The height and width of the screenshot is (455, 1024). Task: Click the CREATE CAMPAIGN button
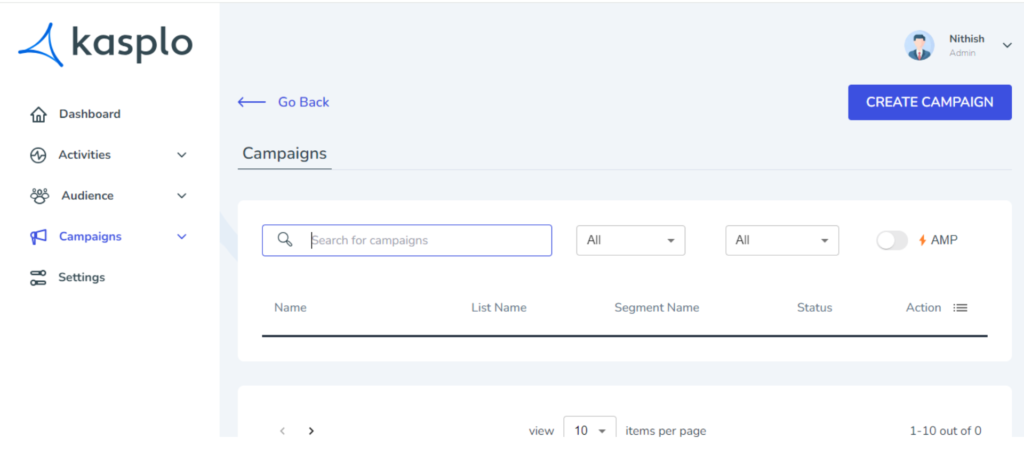929,102
